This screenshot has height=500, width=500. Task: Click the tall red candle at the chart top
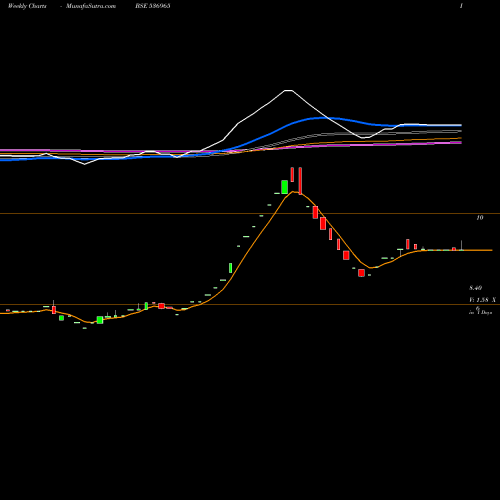[x=300, y=181]
